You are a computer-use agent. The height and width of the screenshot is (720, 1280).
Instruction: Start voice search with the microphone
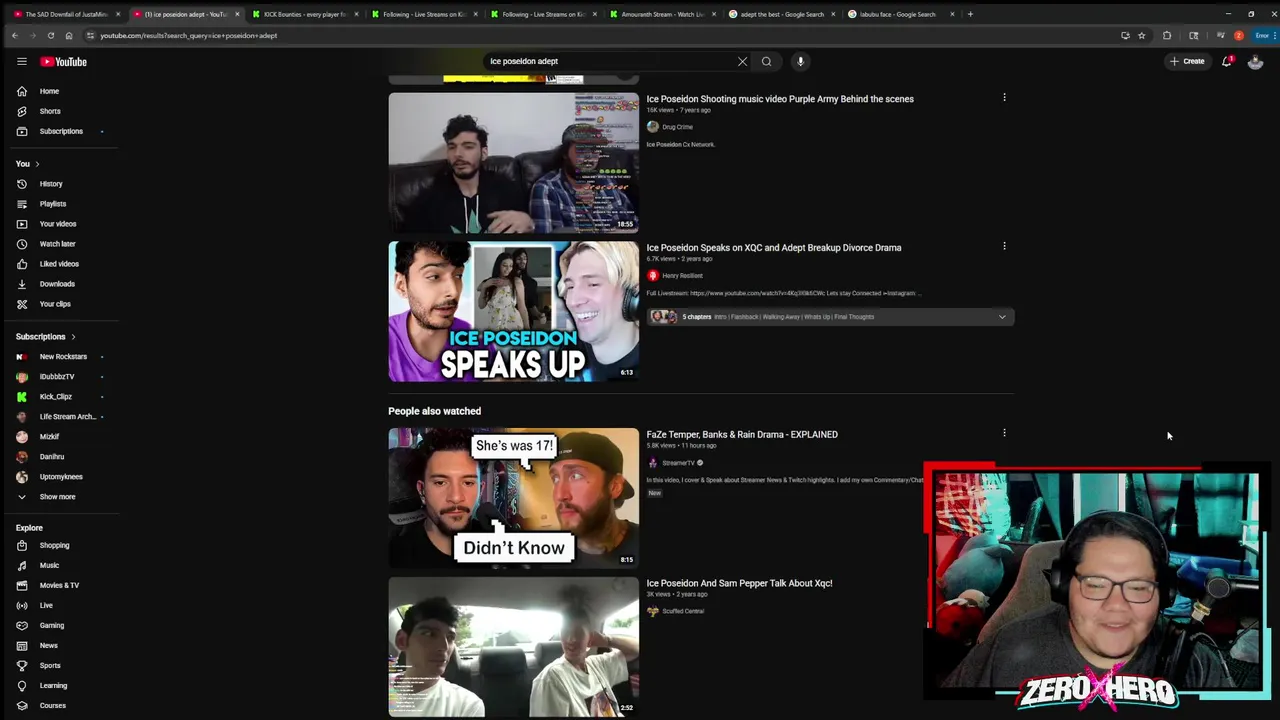tap(800, 61)
